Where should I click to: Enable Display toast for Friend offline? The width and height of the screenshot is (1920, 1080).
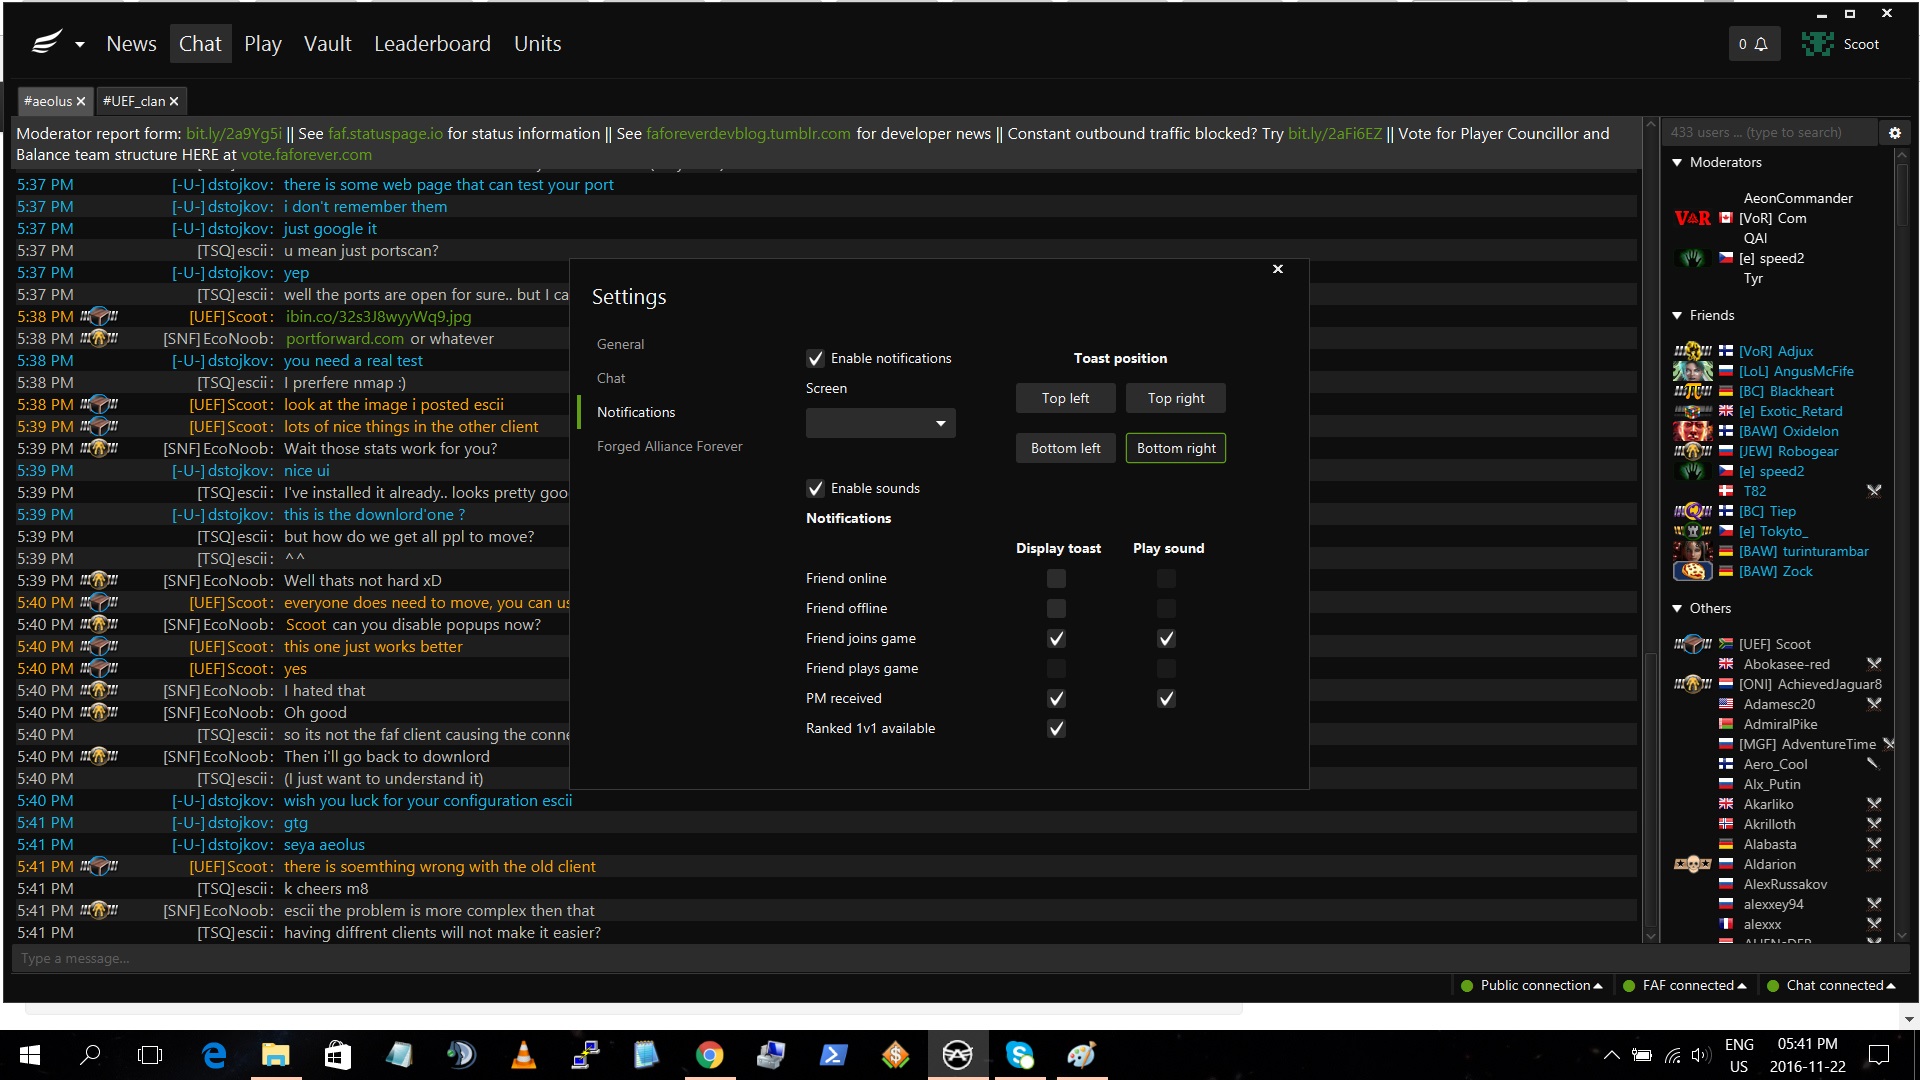click(x=1056, y=608)
